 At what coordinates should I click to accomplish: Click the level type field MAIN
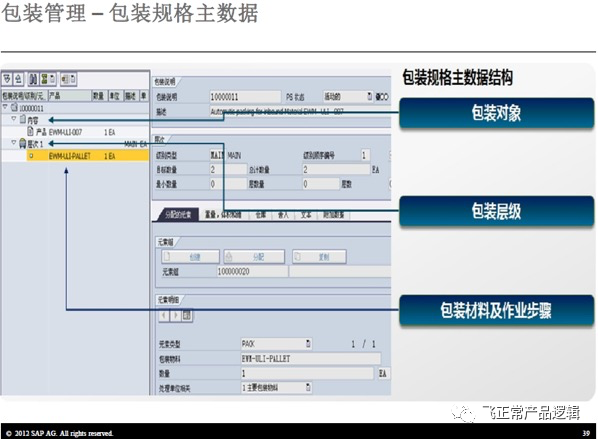(217, 155)
